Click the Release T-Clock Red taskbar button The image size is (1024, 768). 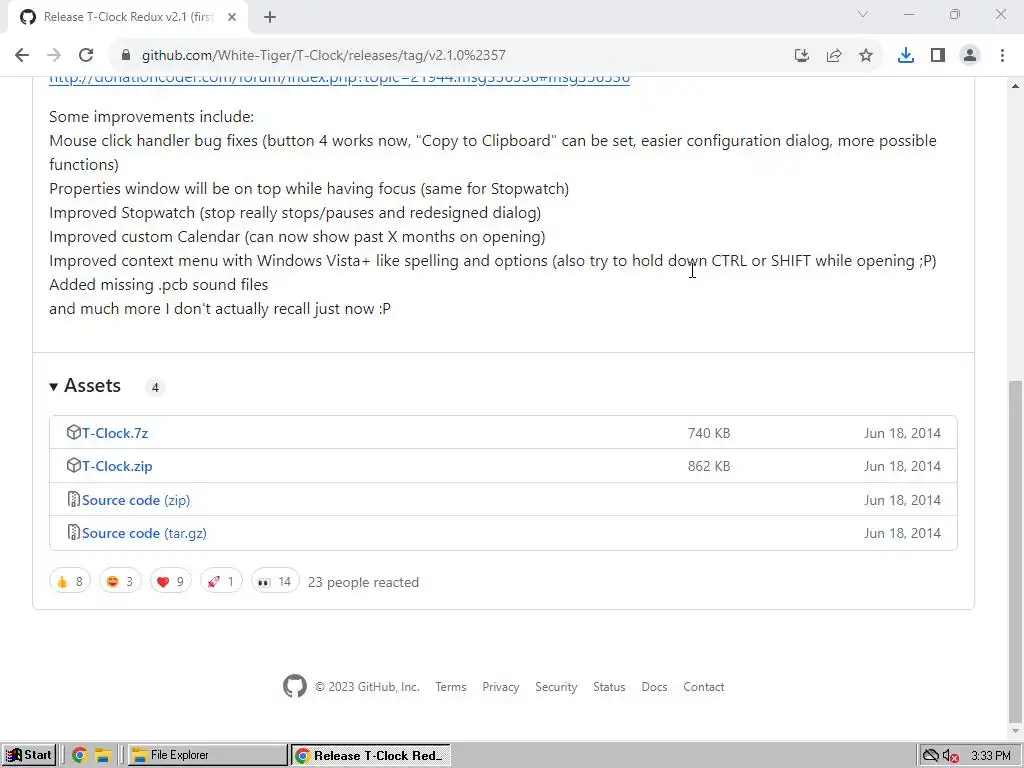click(370, 755)
